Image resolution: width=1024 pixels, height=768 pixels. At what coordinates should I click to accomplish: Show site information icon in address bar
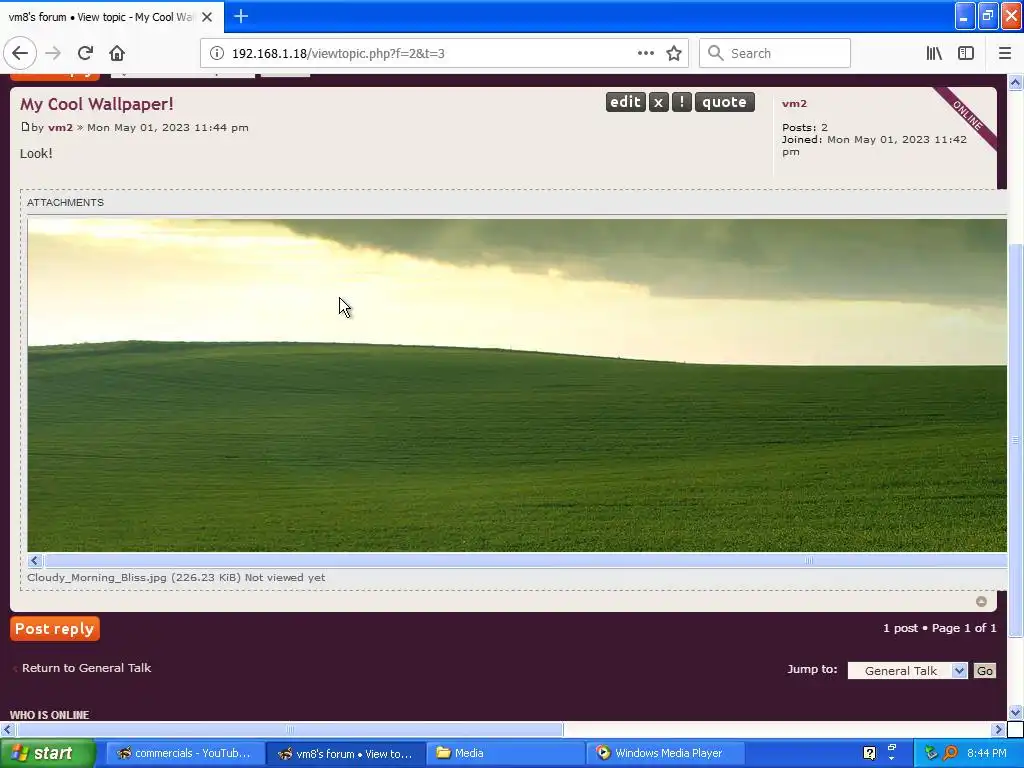(x=217, y=53)
